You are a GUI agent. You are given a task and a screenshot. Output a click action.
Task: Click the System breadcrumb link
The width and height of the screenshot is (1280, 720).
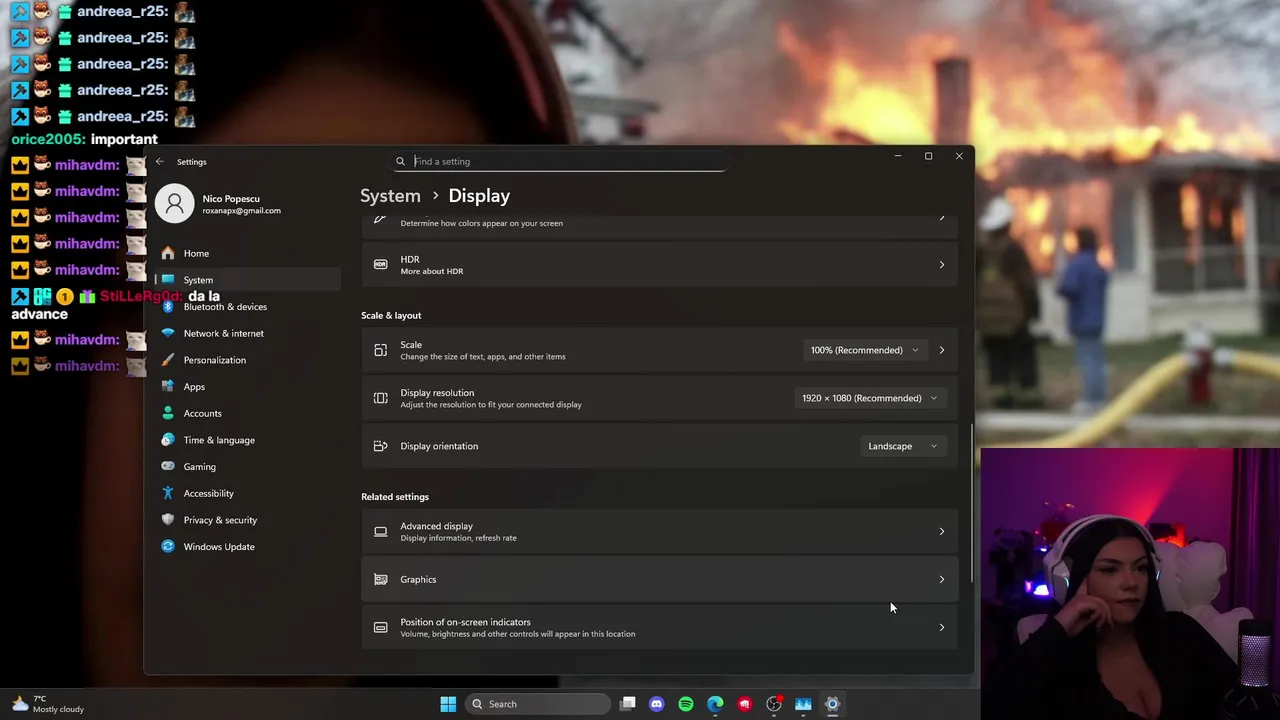pyautogui.click(x=390, y=196)
